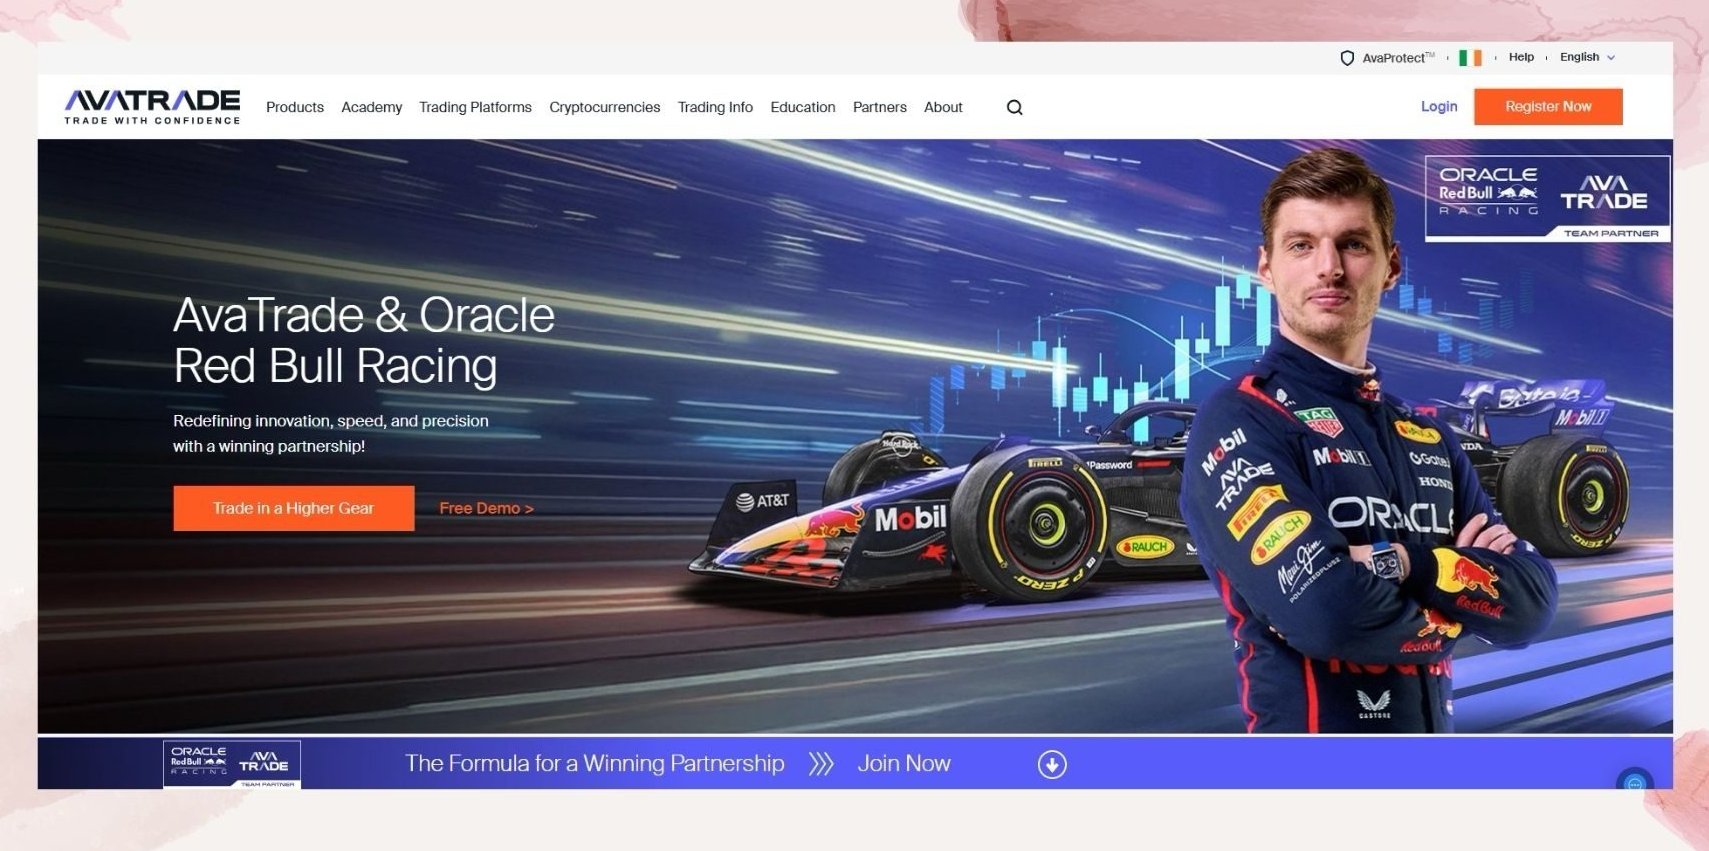
Task: Open the Partners menu
Action: (x=880, y=107)
